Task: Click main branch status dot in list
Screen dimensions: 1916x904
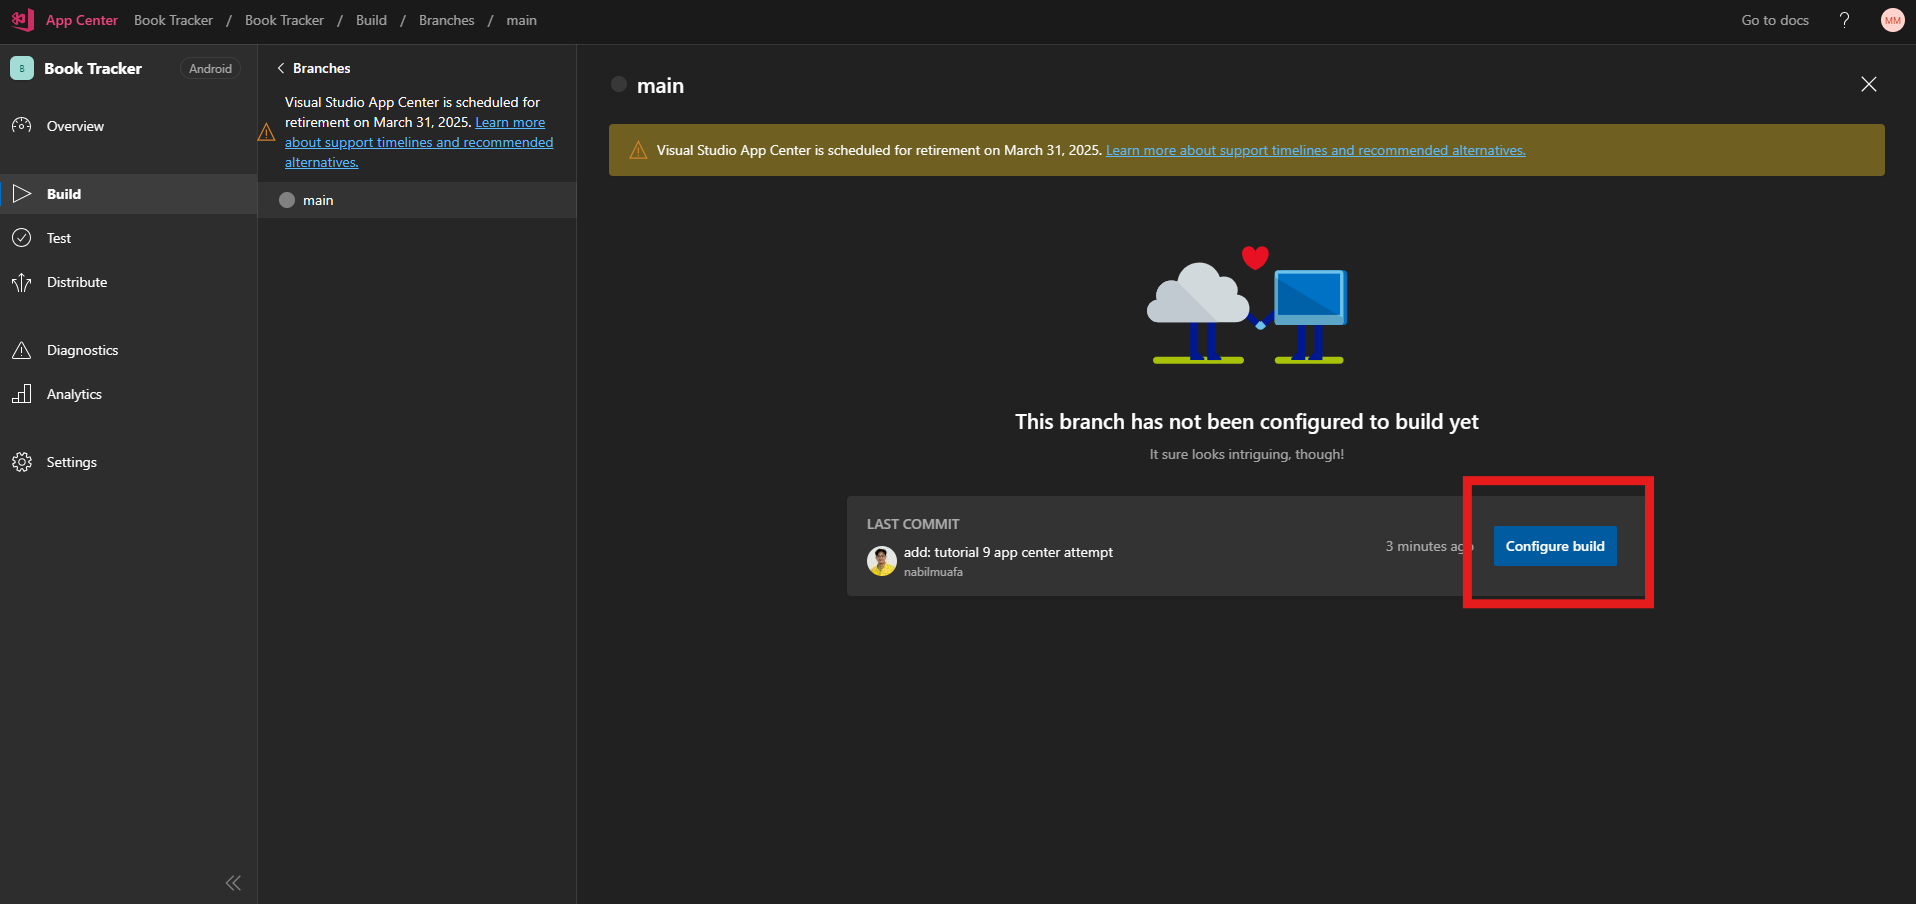Action: (x=287, y=200)
